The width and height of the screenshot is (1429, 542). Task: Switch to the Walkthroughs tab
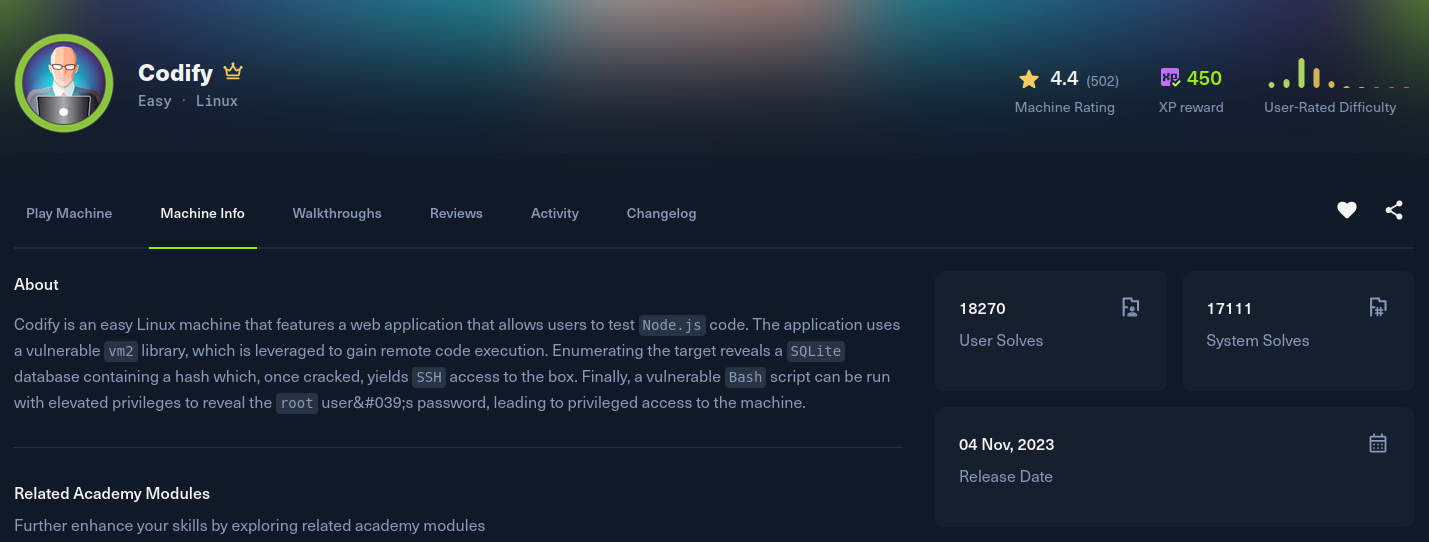pos(337,213)
